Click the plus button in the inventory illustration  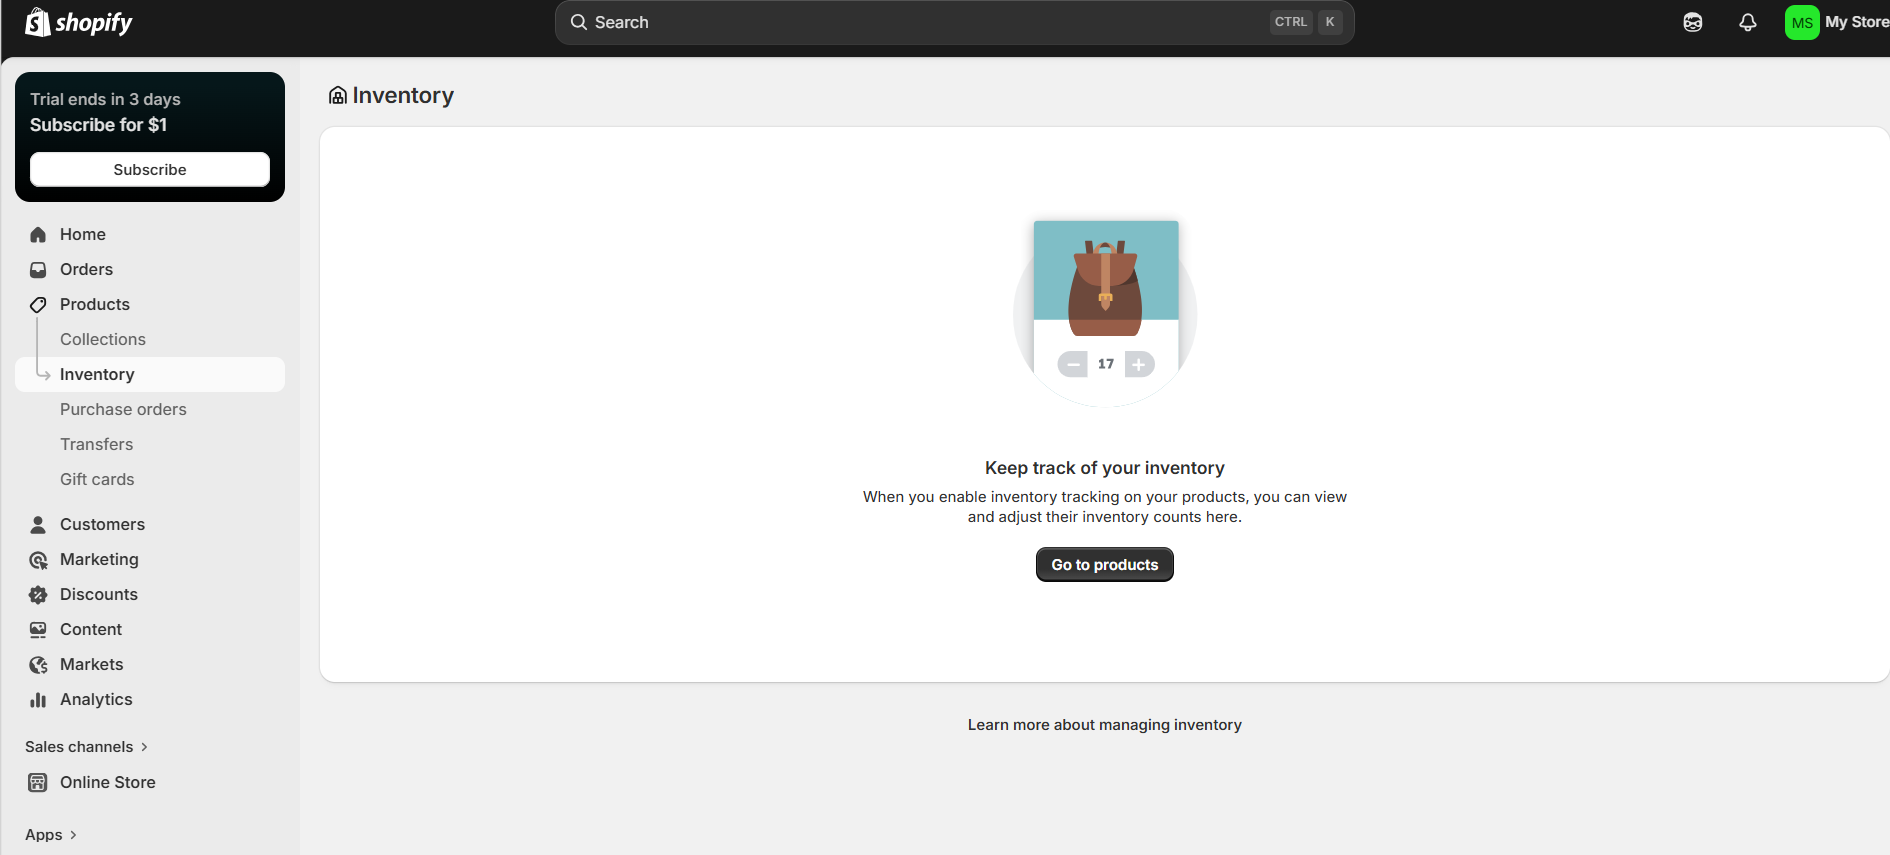[x=1139, y=364]
